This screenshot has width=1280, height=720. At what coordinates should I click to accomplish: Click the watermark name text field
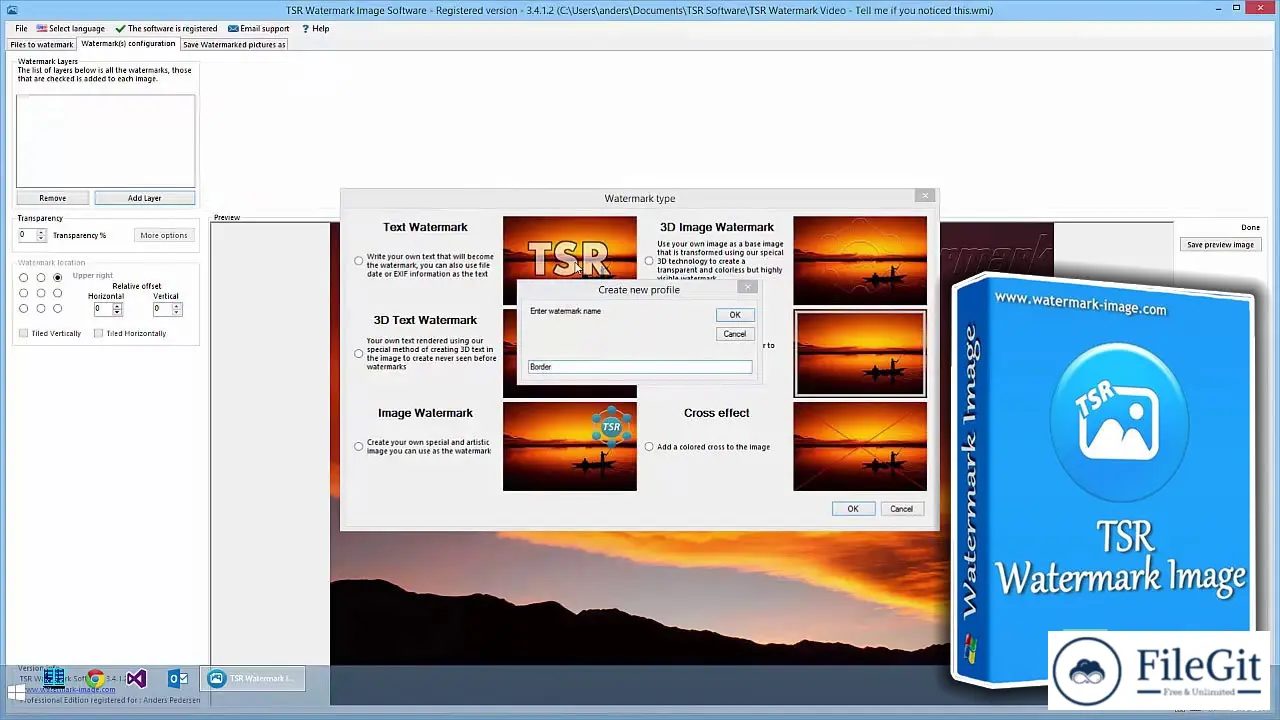(640, 367)
